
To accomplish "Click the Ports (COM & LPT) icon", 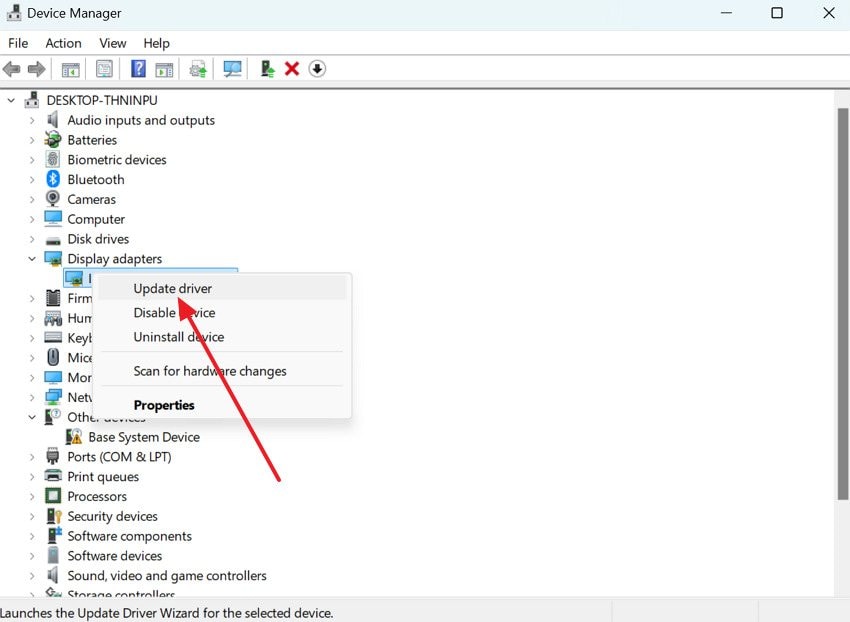I will 53,456.
